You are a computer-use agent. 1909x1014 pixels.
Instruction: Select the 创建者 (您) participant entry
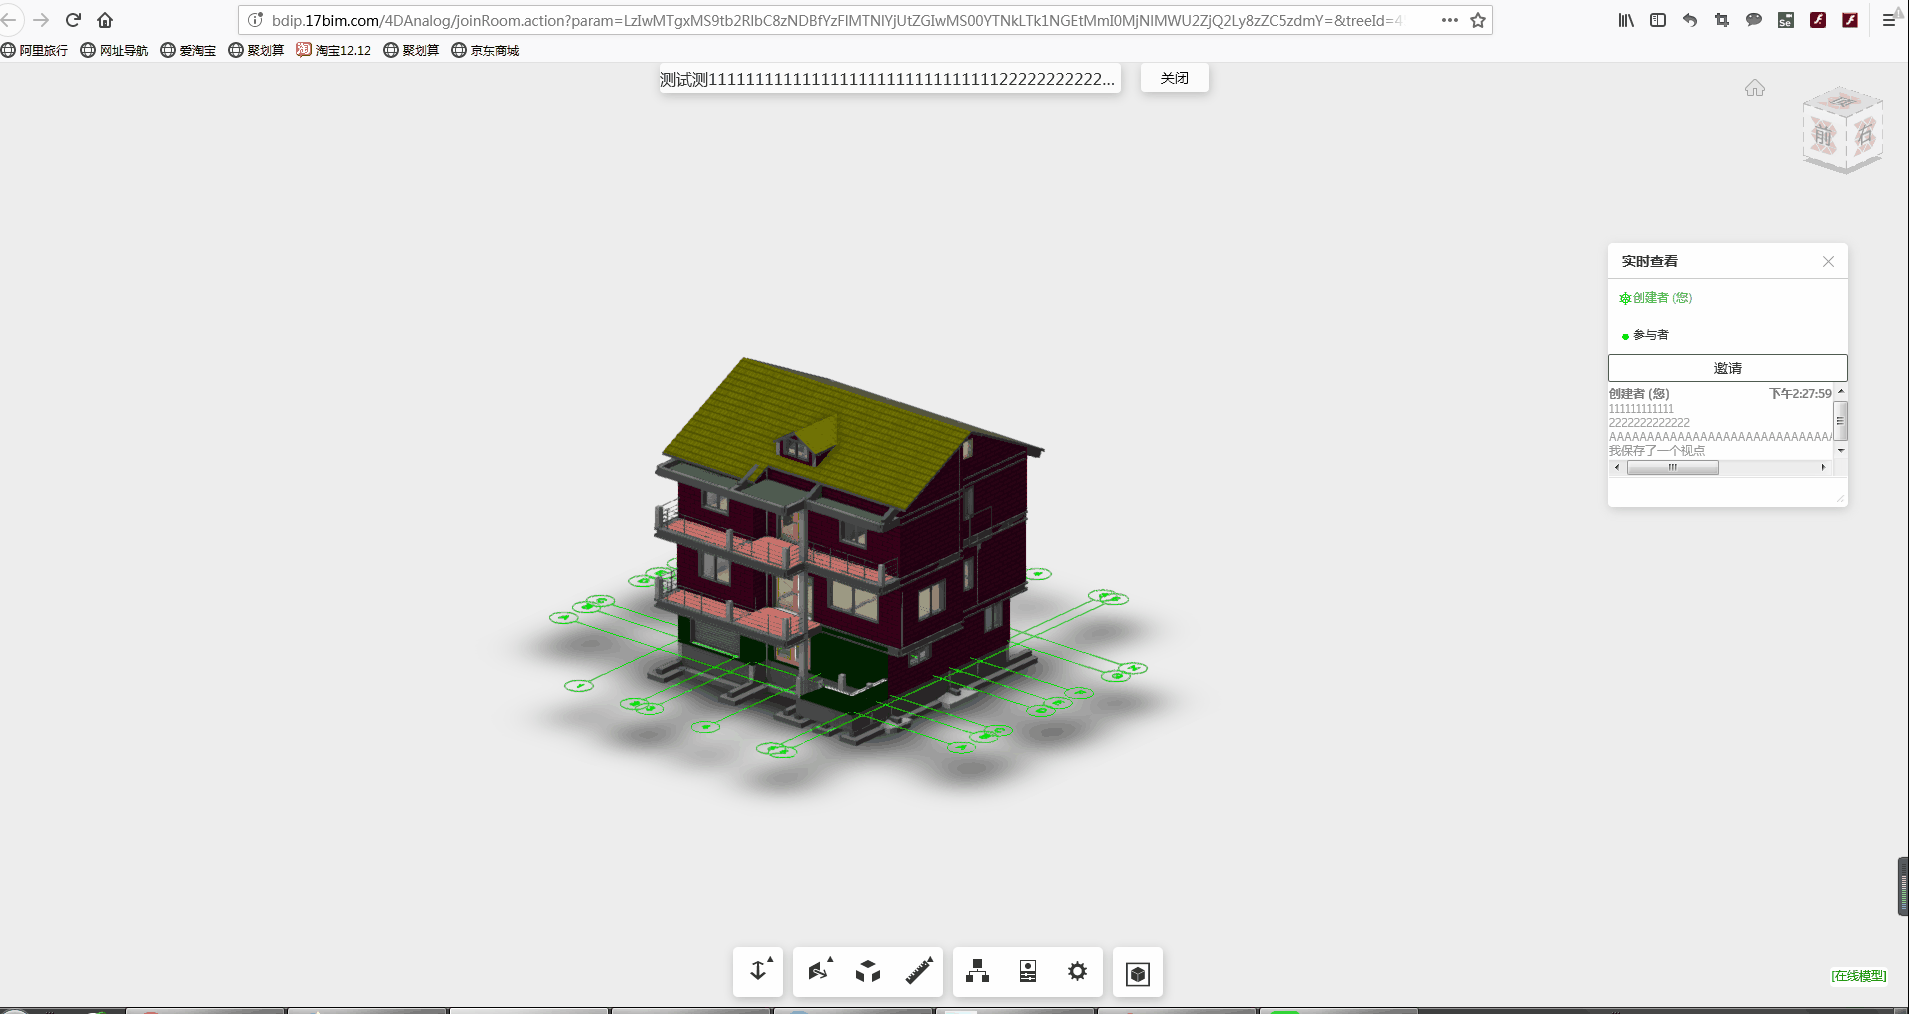click(1656, 298)
